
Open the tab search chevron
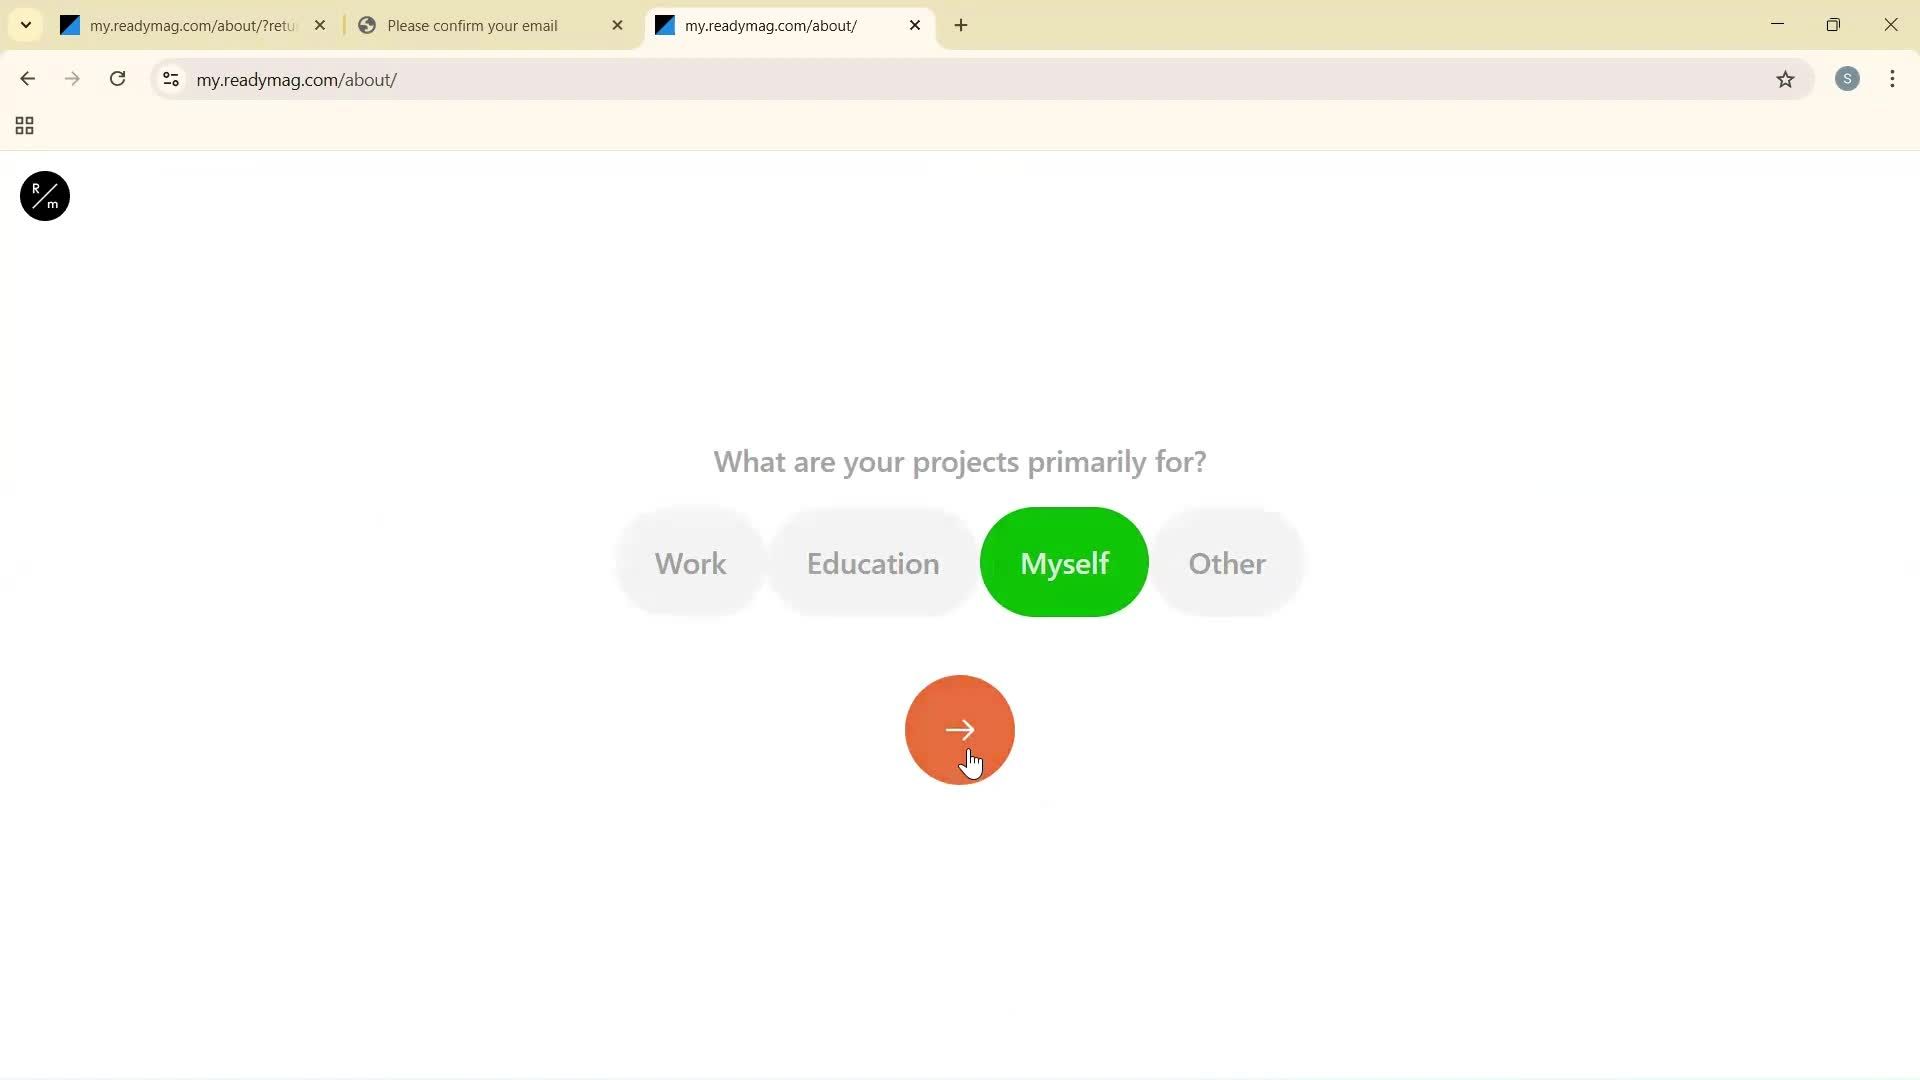25,25
